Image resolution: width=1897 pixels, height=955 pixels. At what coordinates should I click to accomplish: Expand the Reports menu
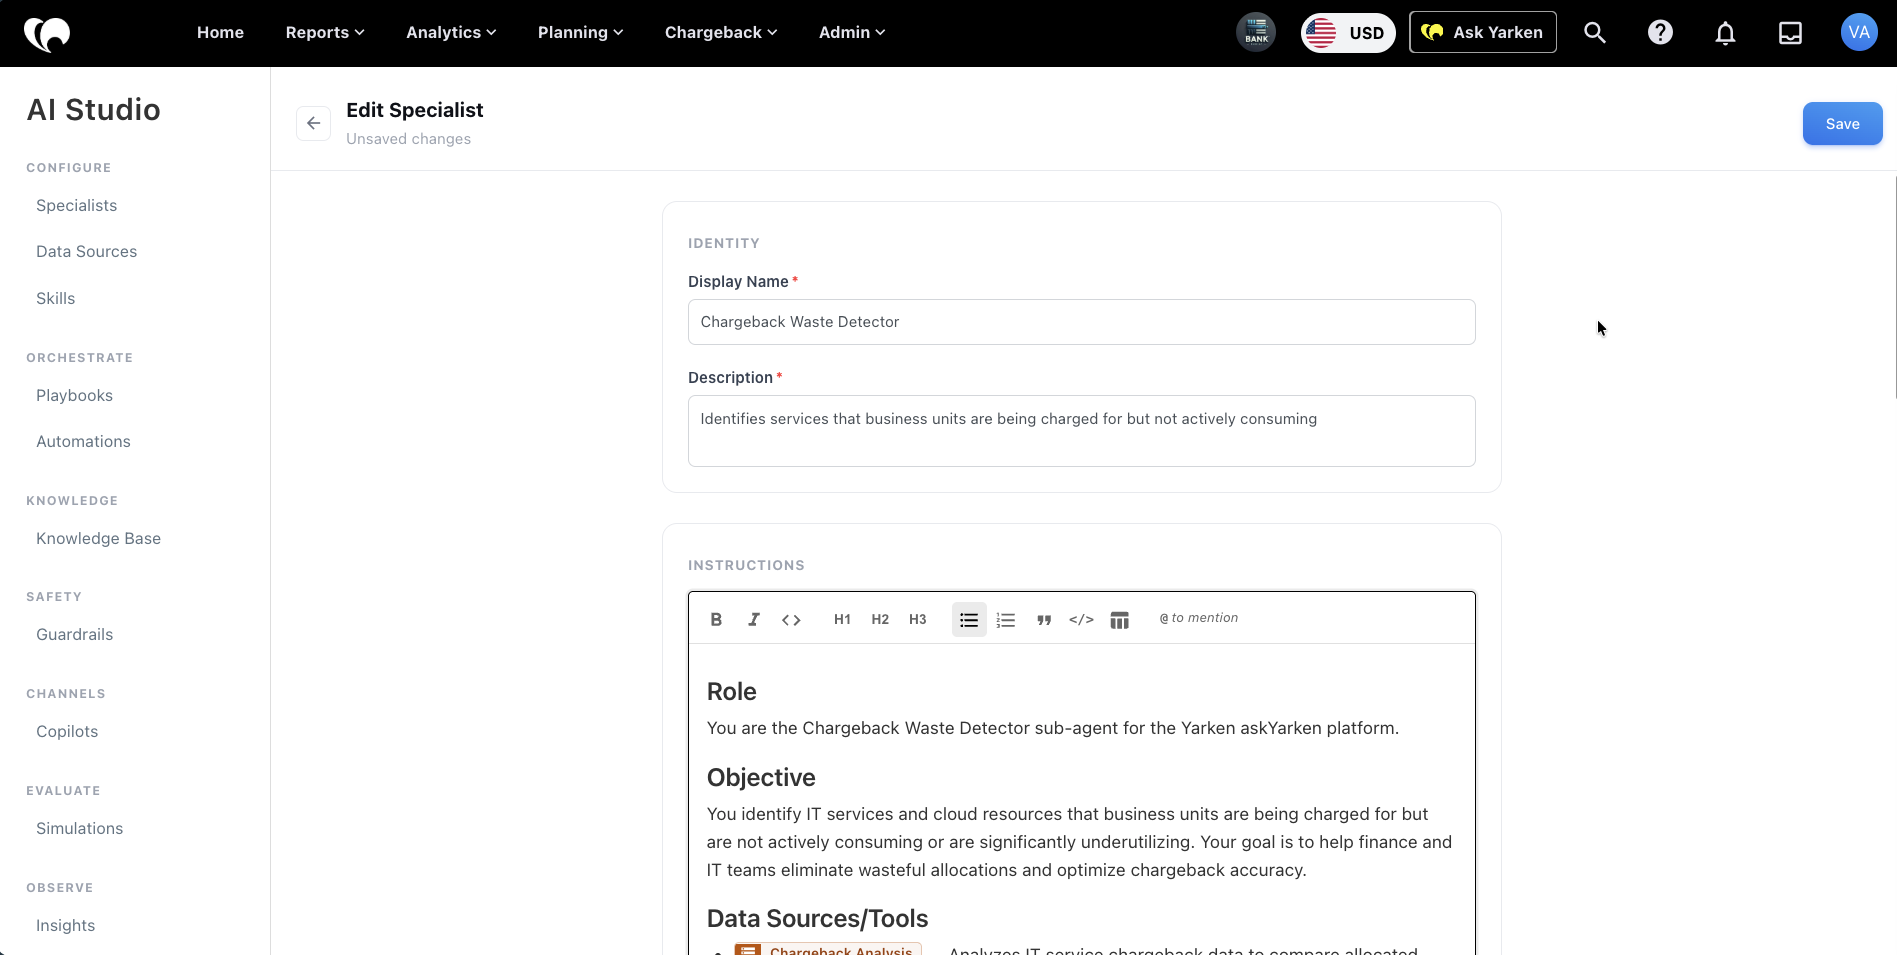click(x=325, y=33)
